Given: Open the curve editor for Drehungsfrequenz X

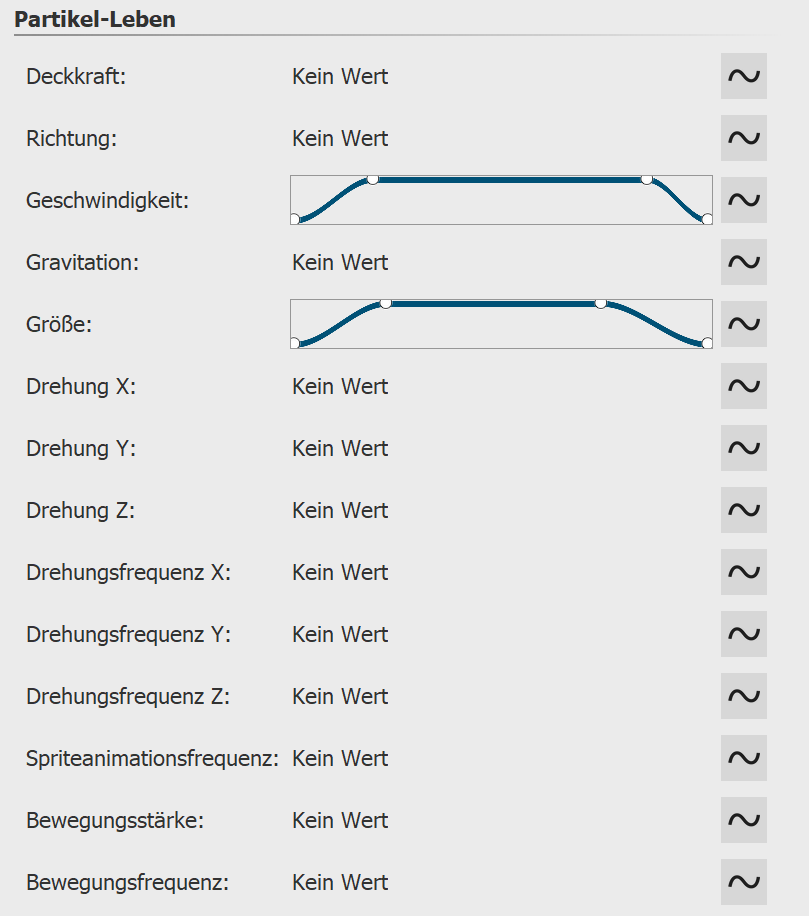Looking at the screenshot, I should pyautogui.click(x=744, y=572).
